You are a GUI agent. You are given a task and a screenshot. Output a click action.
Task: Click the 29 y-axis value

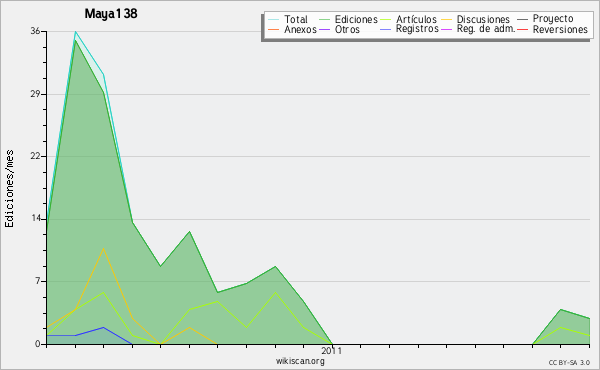[x=36, y=94]
